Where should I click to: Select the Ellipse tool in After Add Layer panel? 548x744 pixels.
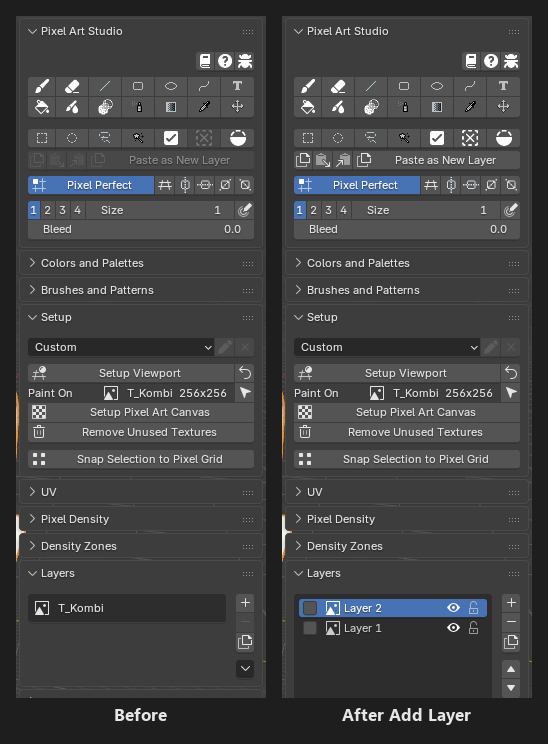(x=437, y=86)
